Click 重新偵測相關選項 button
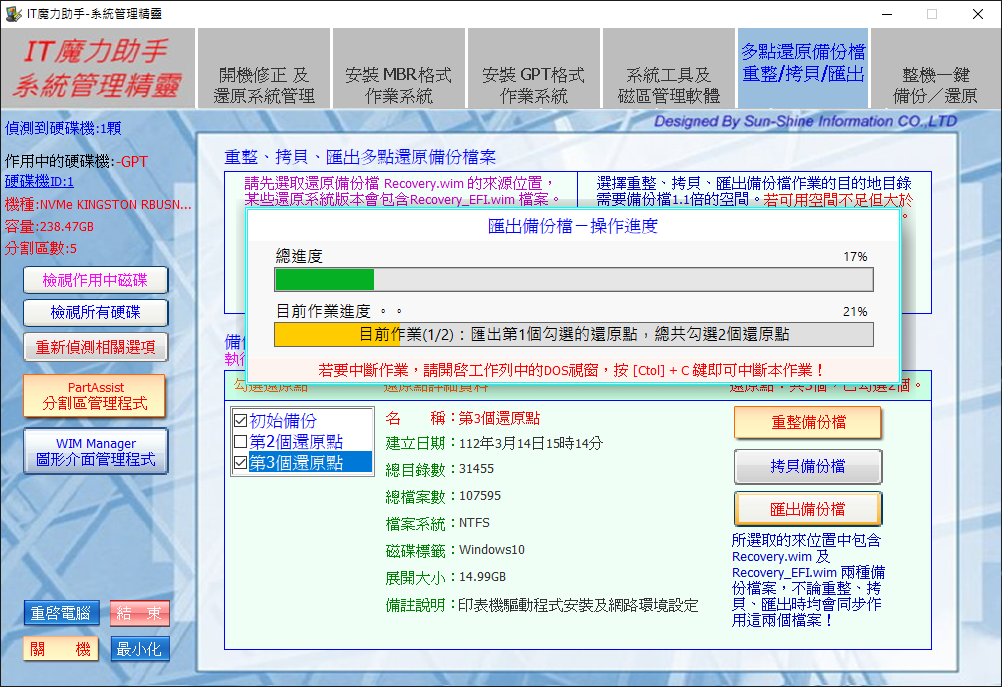1002x687 pixels. click(96, 346)
